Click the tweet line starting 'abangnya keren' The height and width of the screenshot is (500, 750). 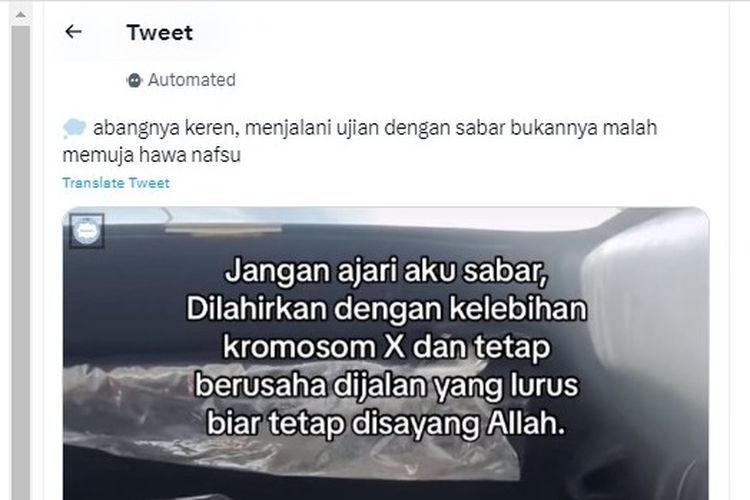pos(375,128)
